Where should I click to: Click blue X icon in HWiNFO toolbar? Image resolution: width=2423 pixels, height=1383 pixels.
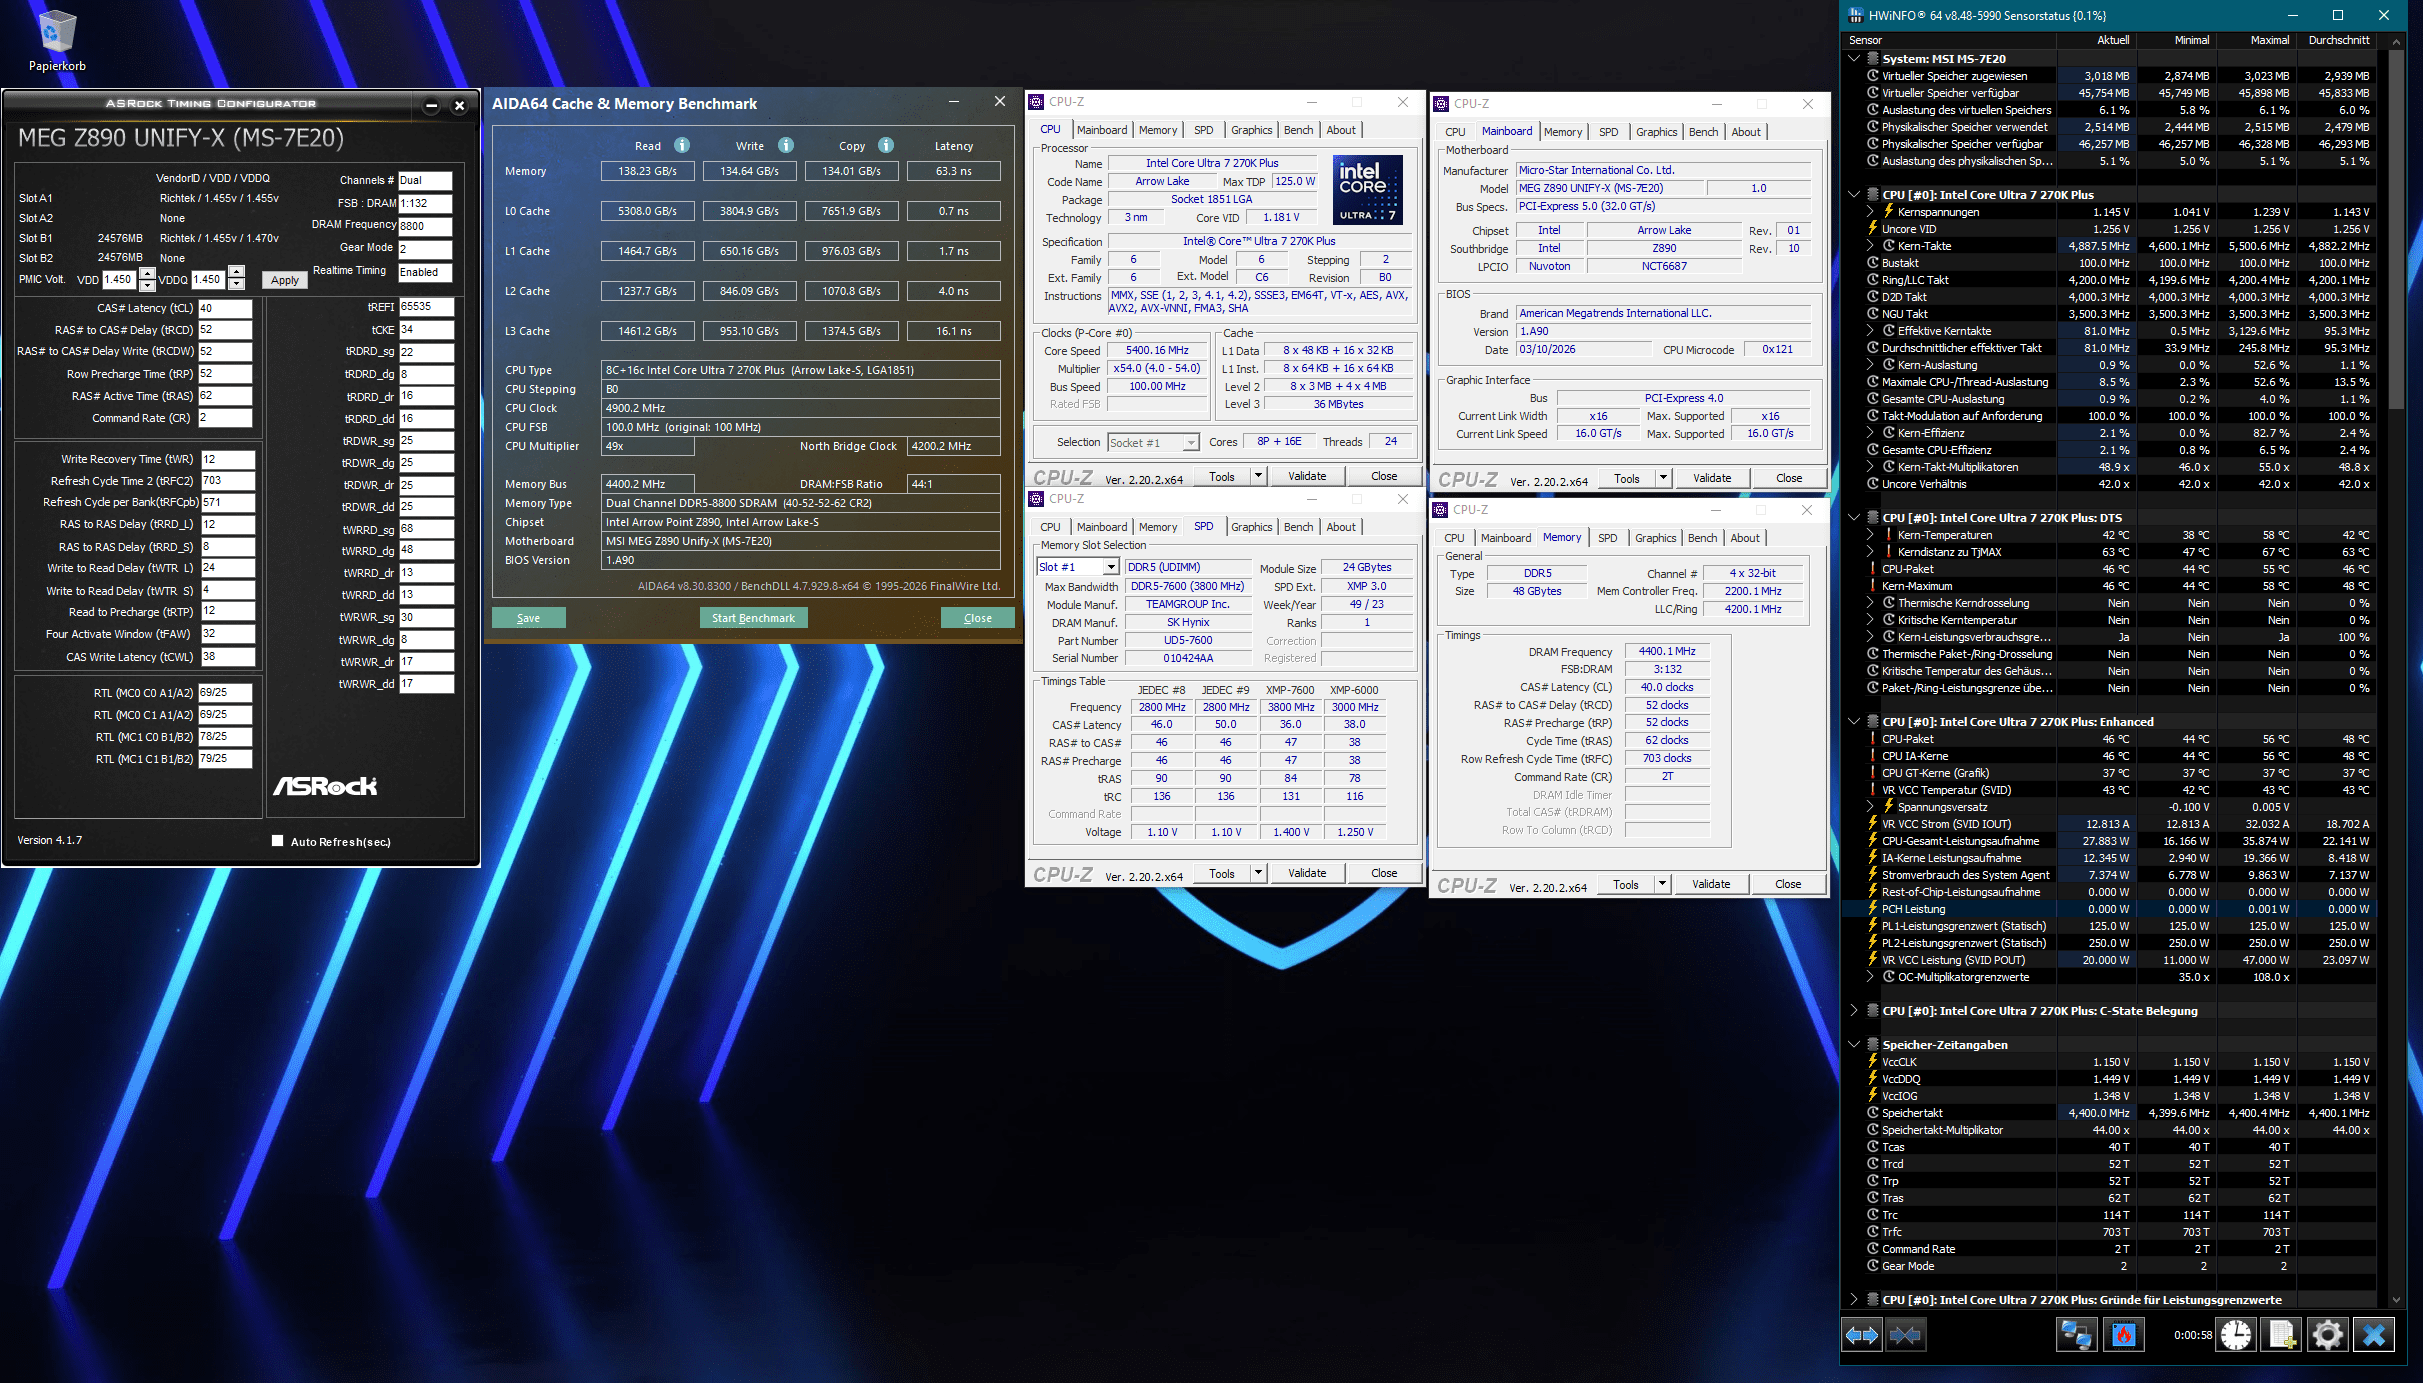2374,1335
